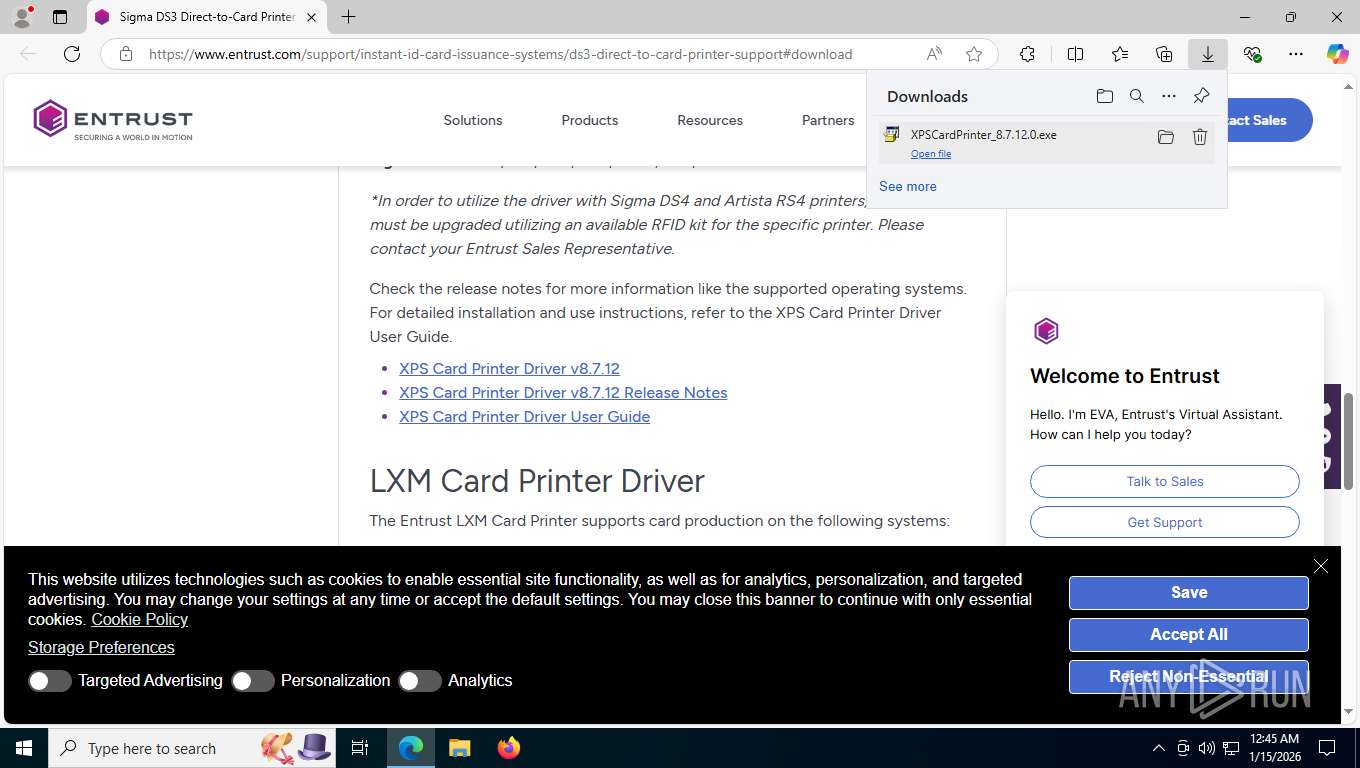The width and height of the screenshot is (1360, 768).
Task: Open Copilot sidebar icon
Action: (1338, 54)
